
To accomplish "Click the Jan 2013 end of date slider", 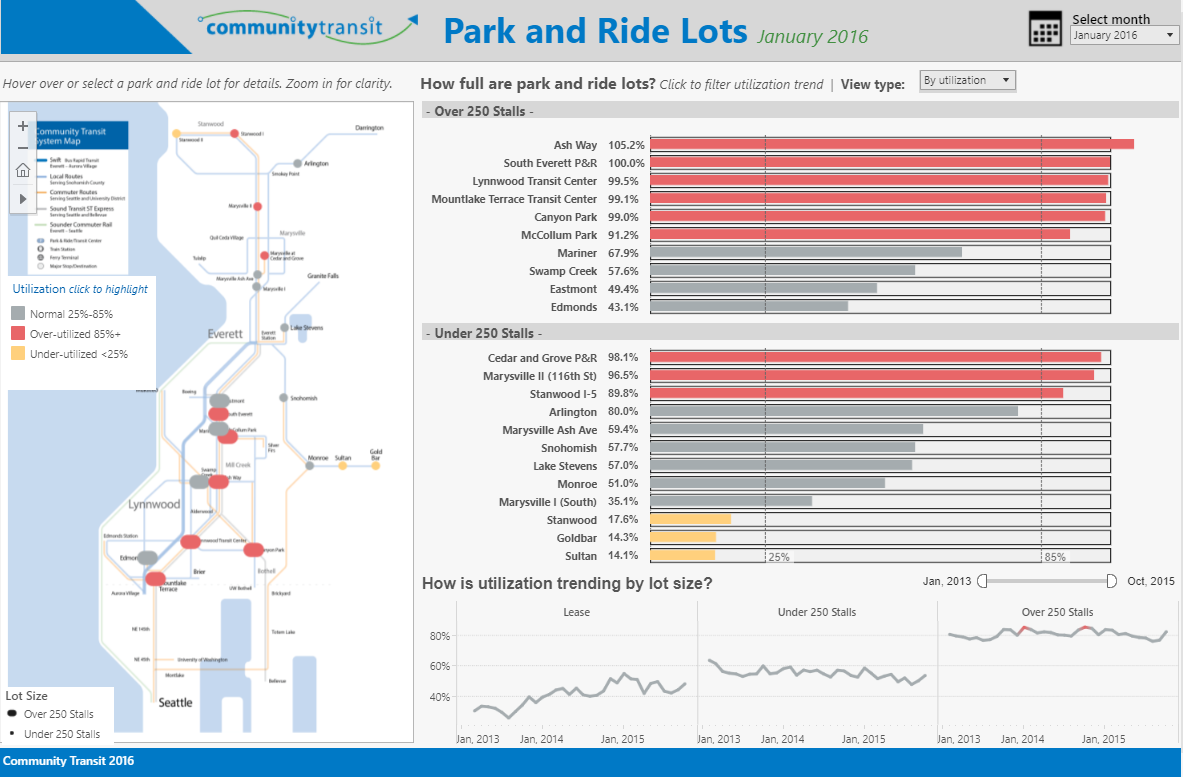I will [x=984, y=580].
